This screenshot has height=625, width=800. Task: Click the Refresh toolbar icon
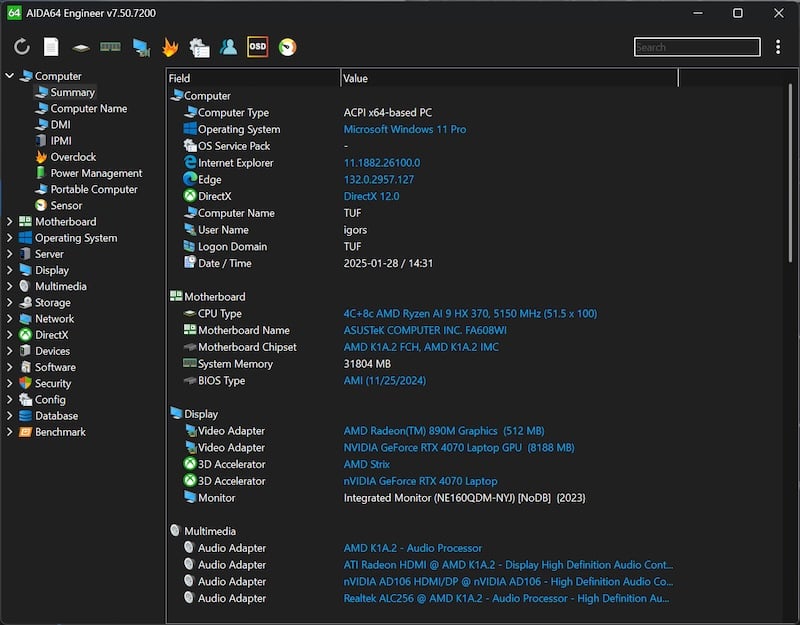tap(21, 47)
